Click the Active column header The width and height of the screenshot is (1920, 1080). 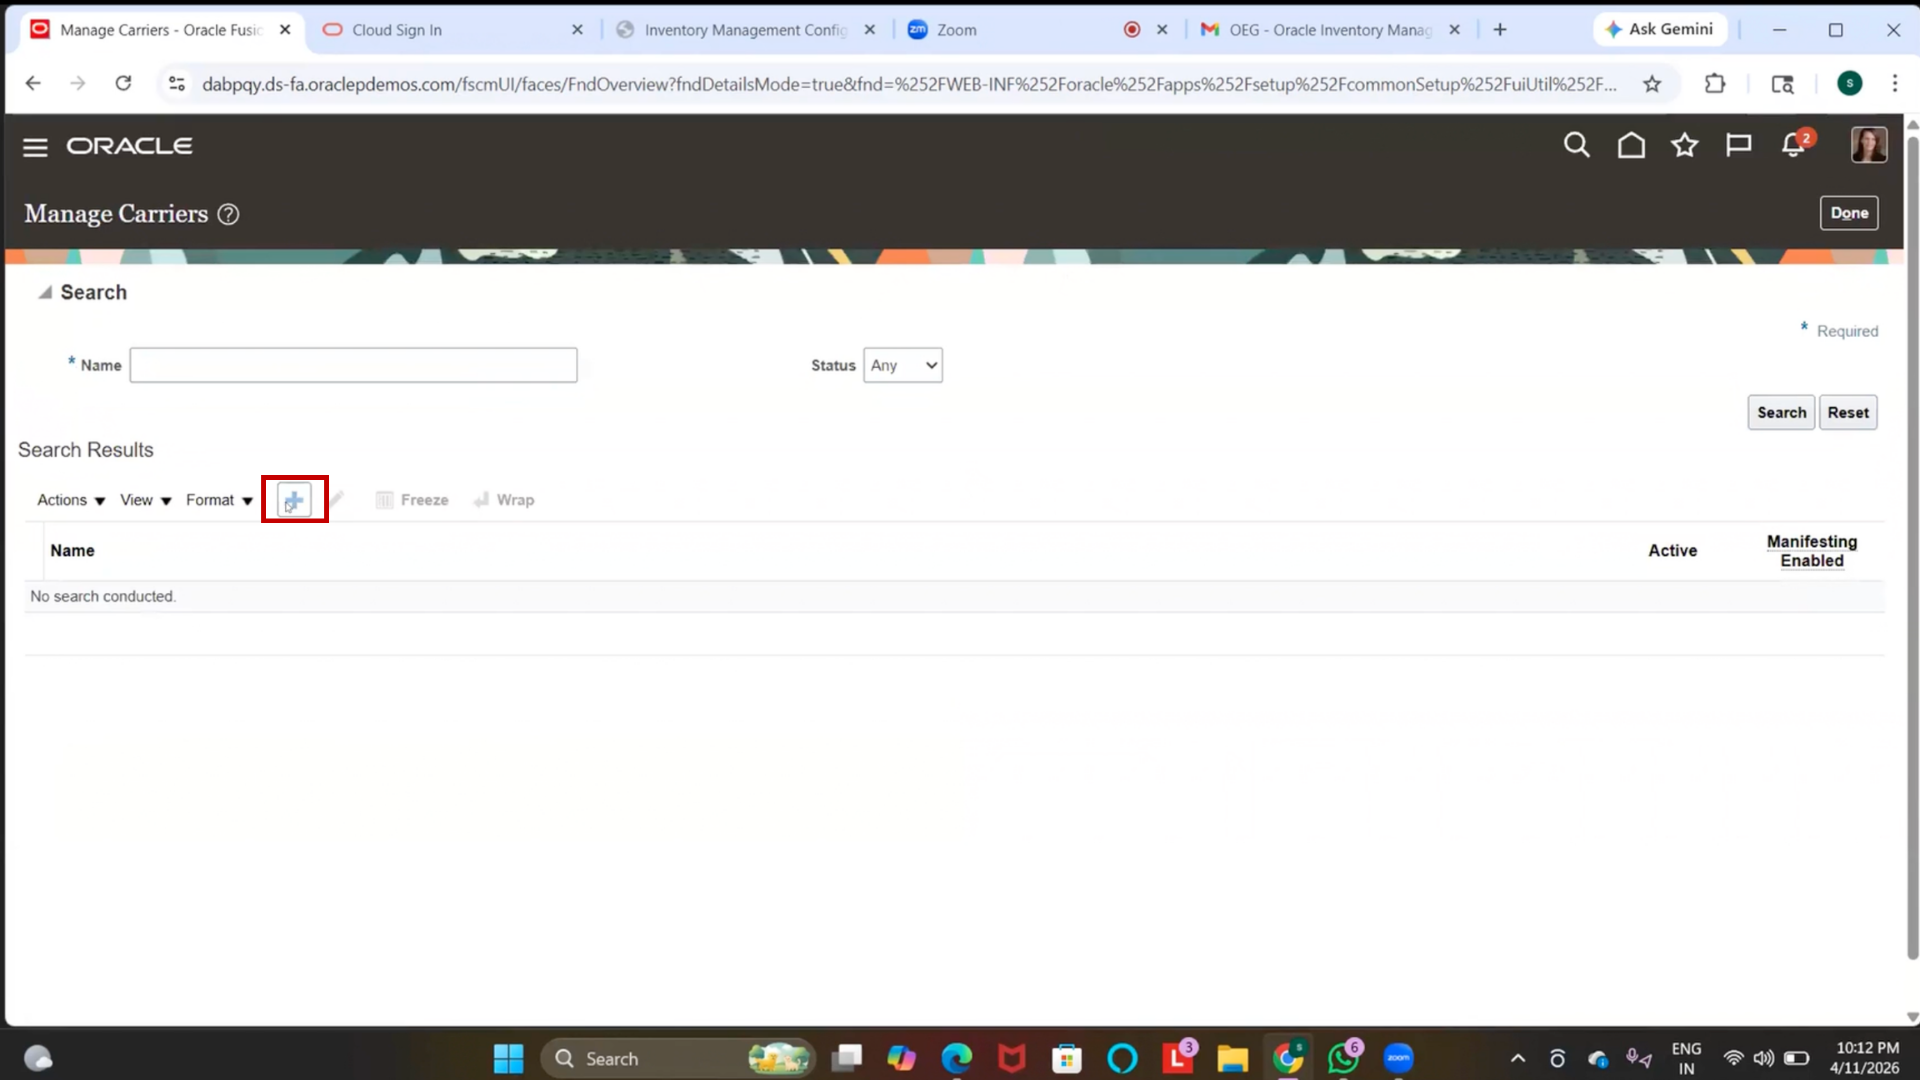1672,551
